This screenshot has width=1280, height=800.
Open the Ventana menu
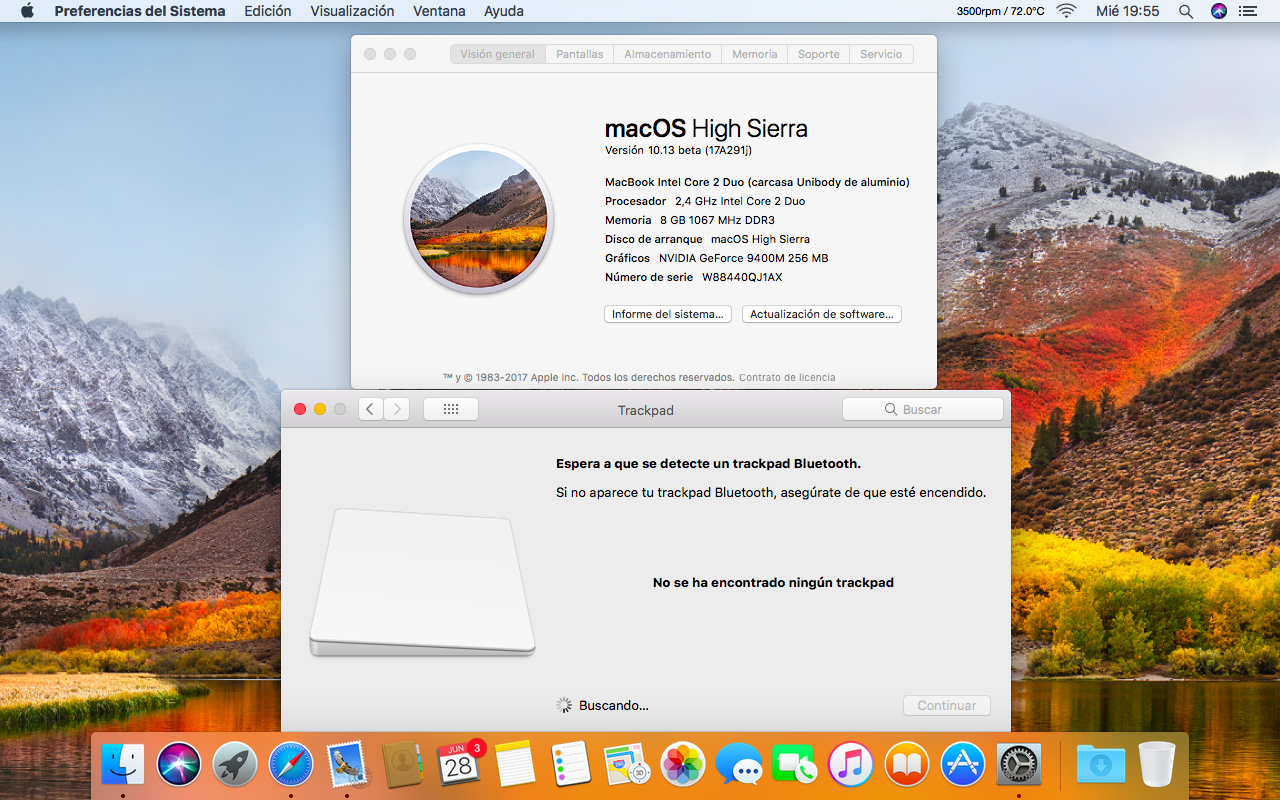click(439, 11)
